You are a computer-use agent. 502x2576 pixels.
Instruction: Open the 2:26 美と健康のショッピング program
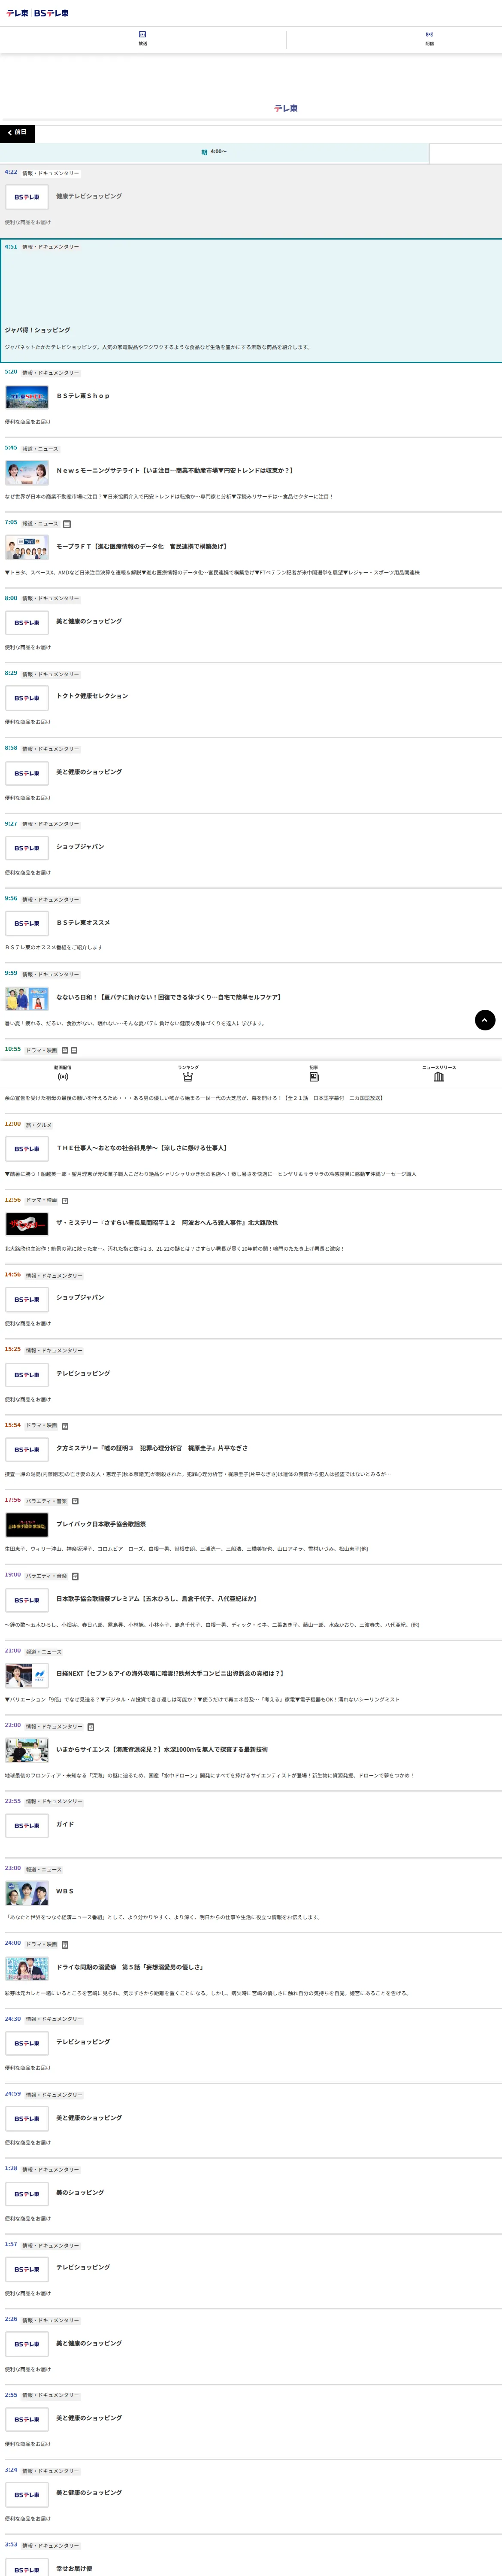[x=251, y=2345]
